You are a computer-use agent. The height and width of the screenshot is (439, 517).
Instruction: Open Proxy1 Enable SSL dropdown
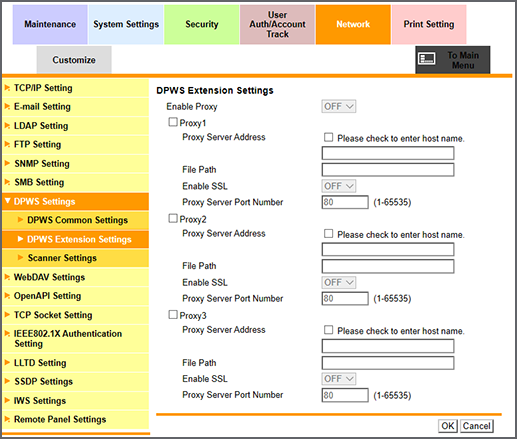click(339, 186)
